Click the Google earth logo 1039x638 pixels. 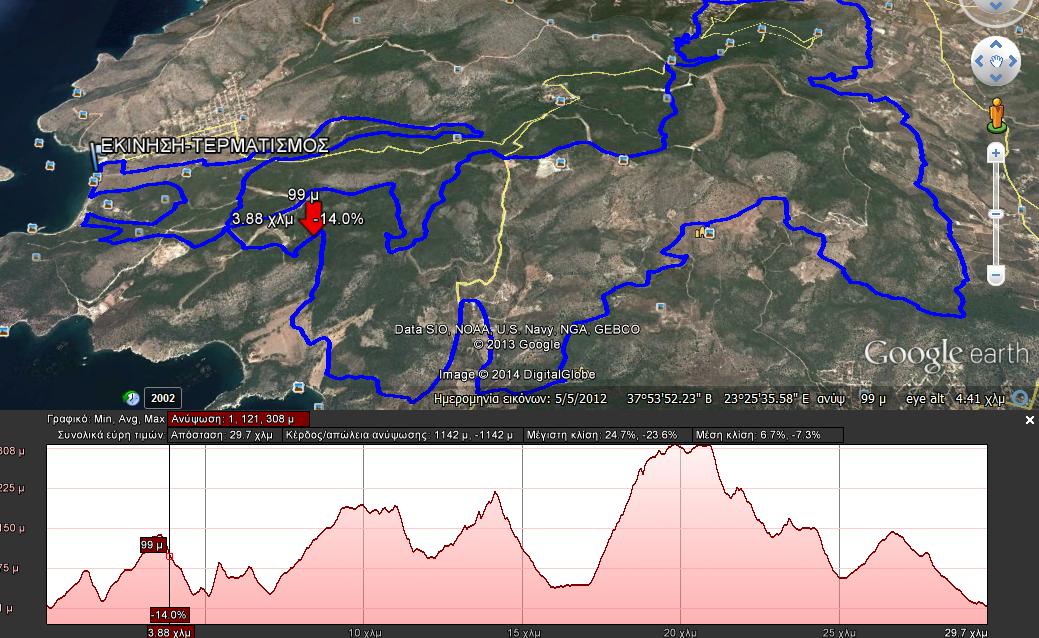(x=946, y=355)
